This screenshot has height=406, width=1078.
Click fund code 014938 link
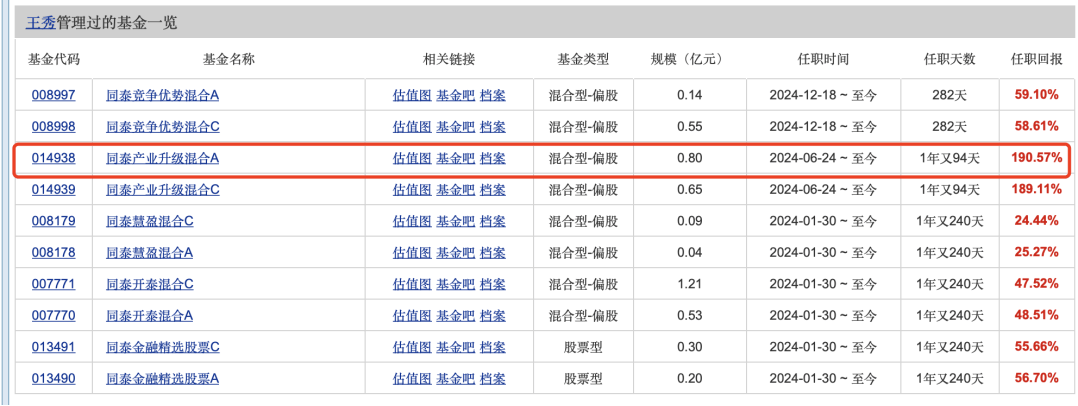(x=52, y=158)
